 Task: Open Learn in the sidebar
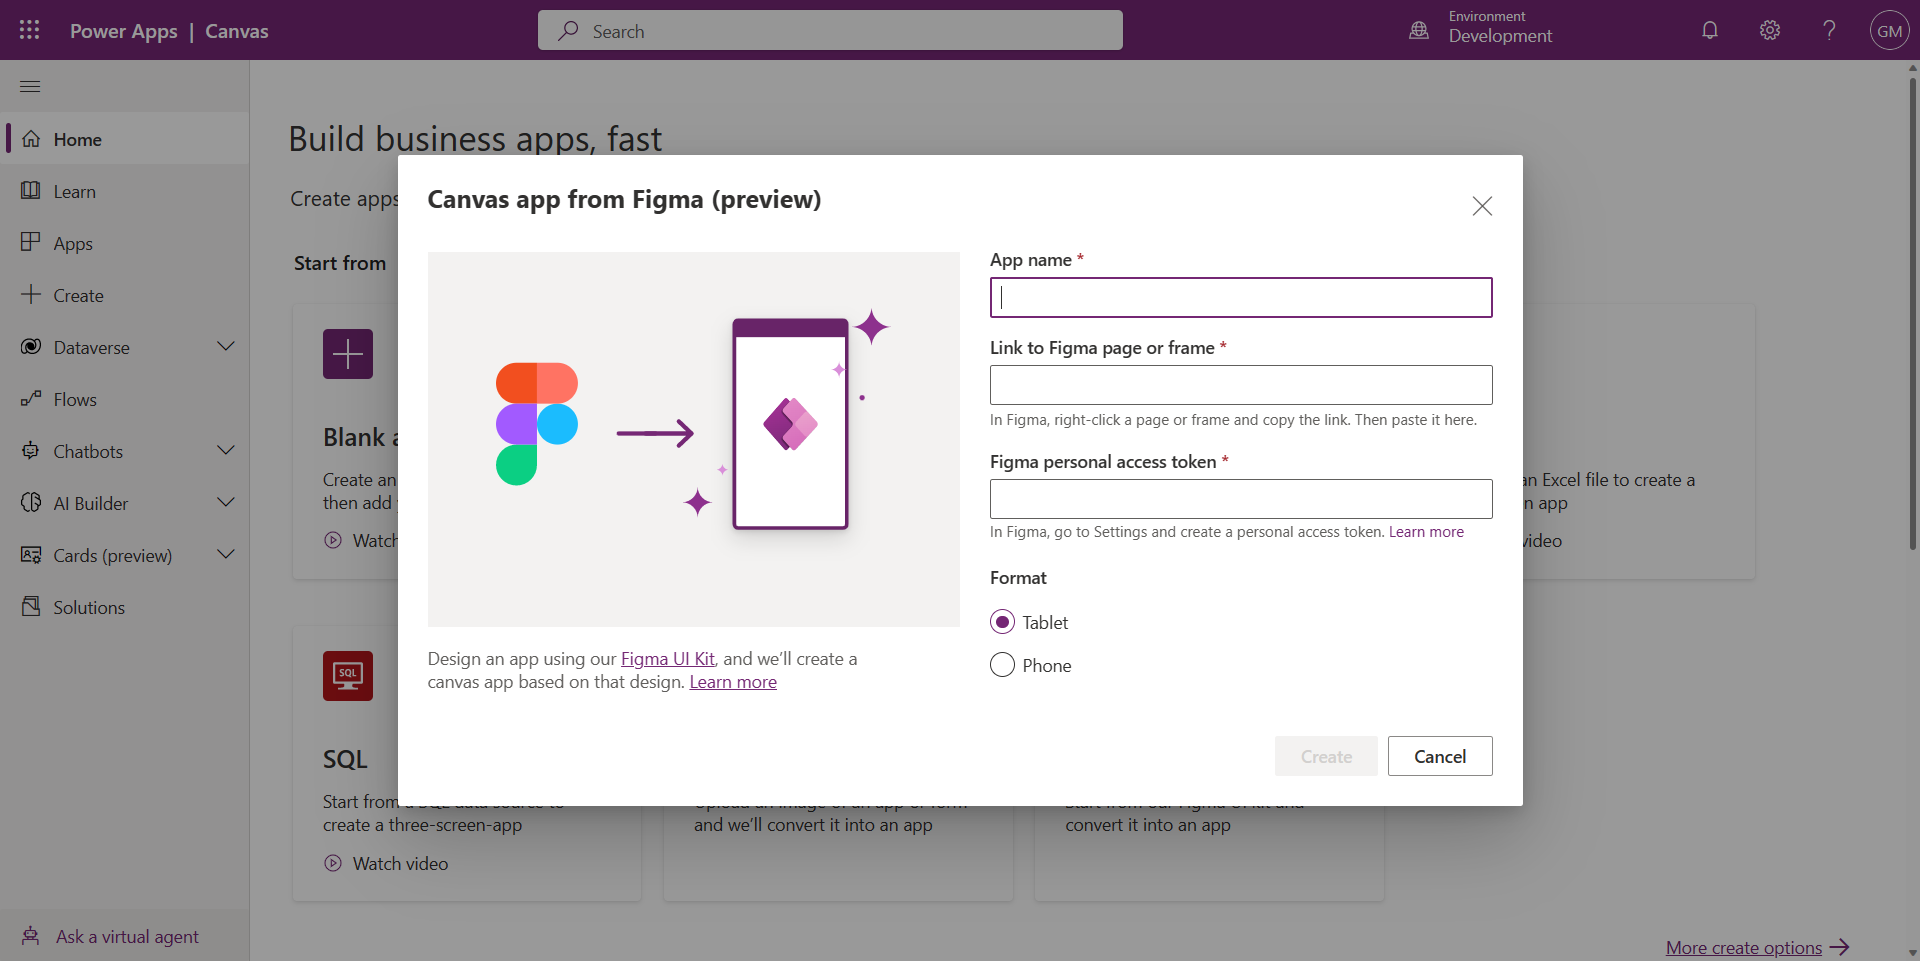pyautogui.click(x=124, y=191)
